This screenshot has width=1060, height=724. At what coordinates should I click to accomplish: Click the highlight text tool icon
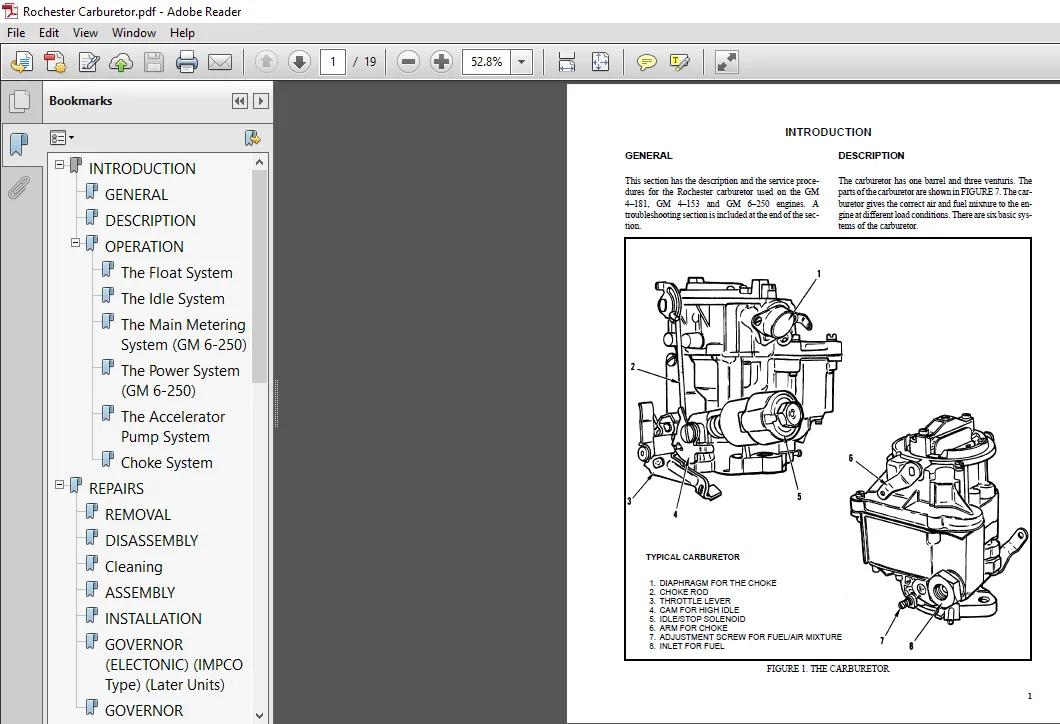(679, 62)
